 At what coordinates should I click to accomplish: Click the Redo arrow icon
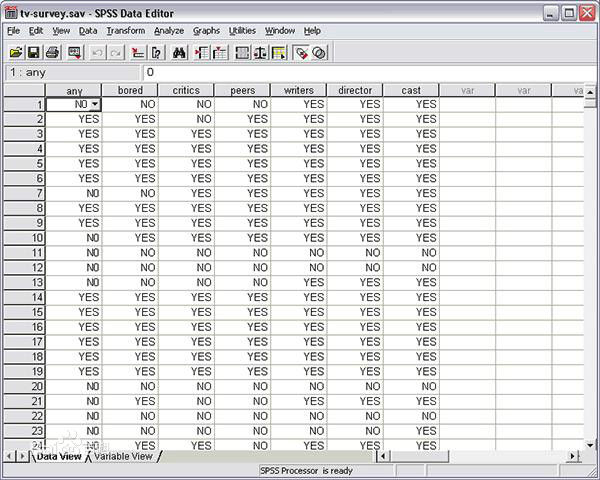pyautogui.click(x=116, y=52)
